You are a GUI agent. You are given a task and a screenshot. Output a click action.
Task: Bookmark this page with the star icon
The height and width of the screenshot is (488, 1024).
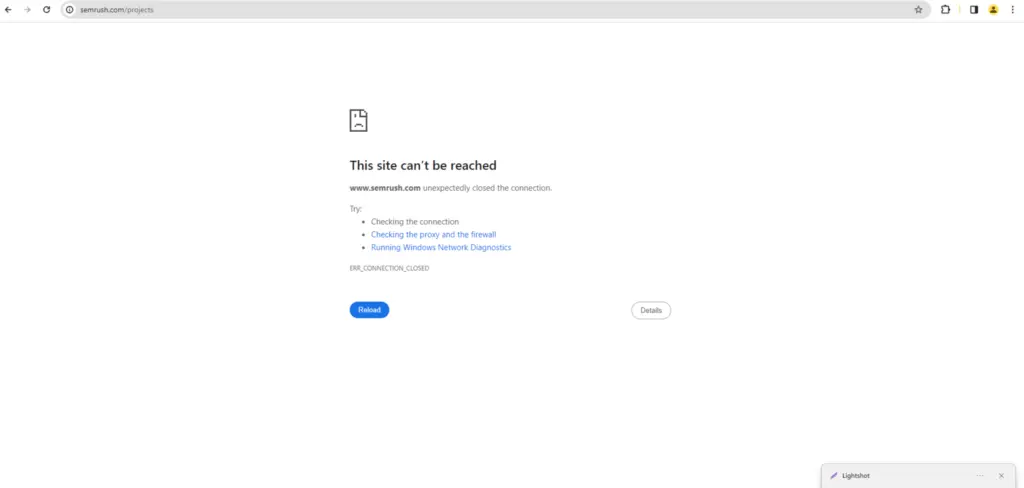[918, 10]
